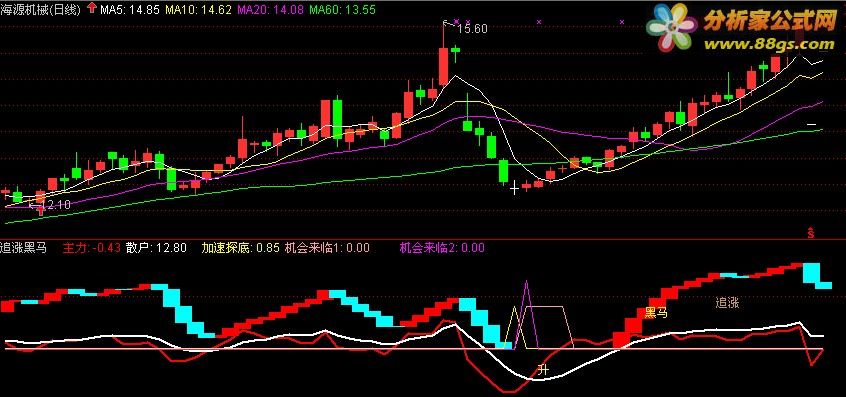The width and height of the screenshot is (846, 397).
Task: Select the 机会来临2: 0.00 value
Action: click(x=442, y=248)
